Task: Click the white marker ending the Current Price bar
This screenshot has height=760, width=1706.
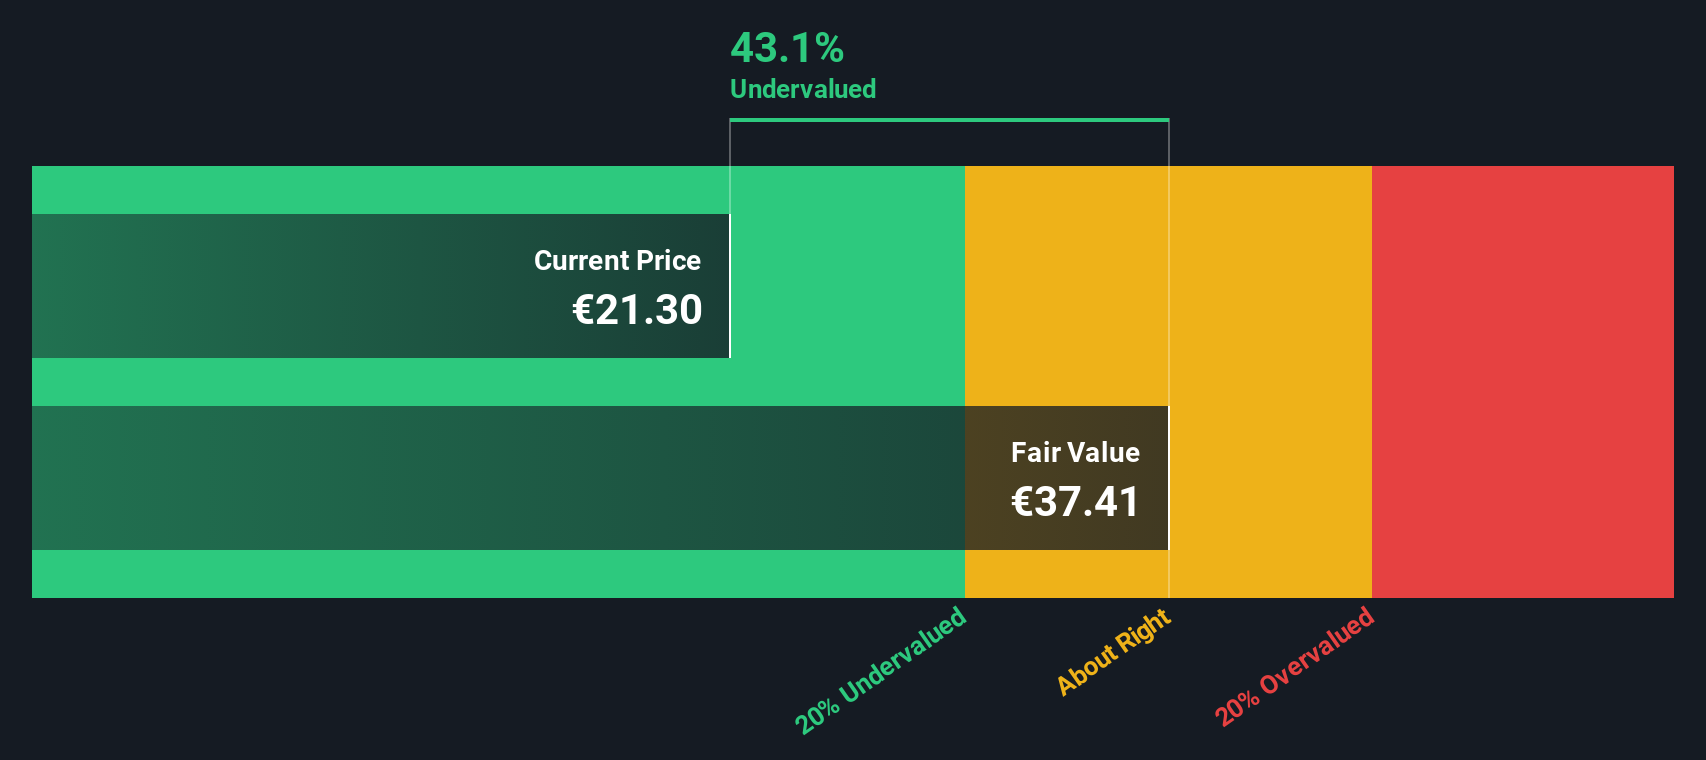Action: [730, 286]
